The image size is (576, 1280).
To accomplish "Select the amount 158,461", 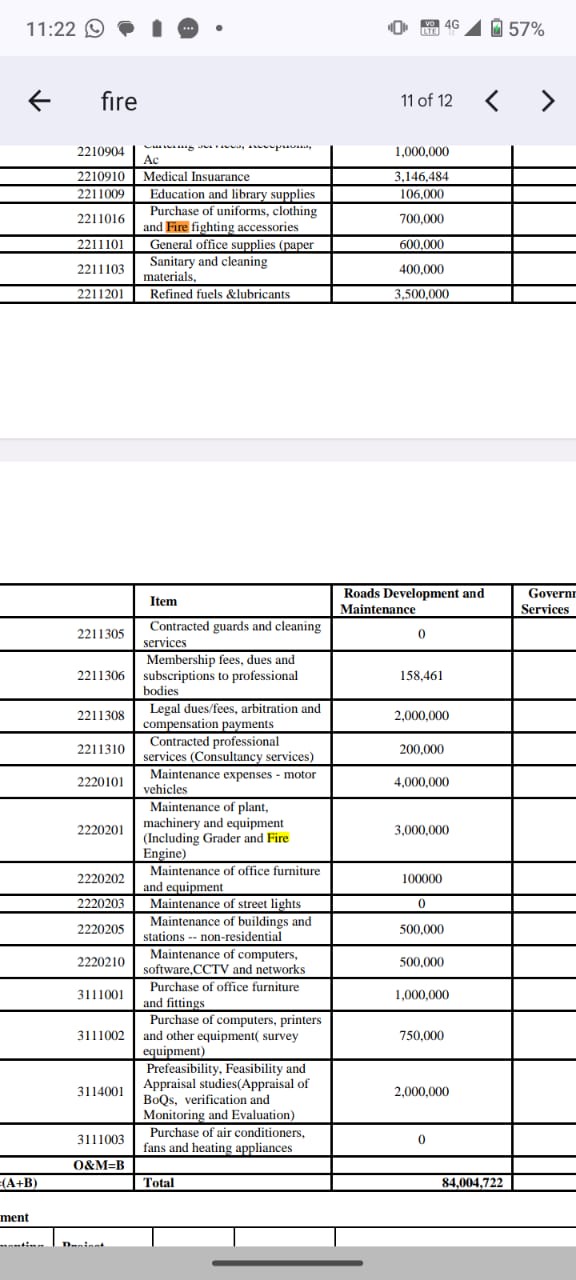I will pos(422,675).
